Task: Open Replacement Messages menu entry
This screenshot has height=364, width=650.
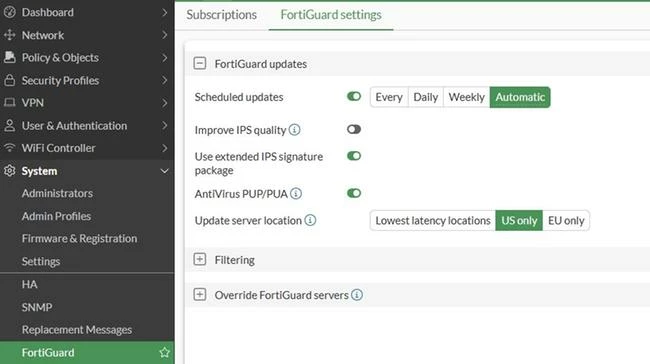Action: tap(77, 330)
